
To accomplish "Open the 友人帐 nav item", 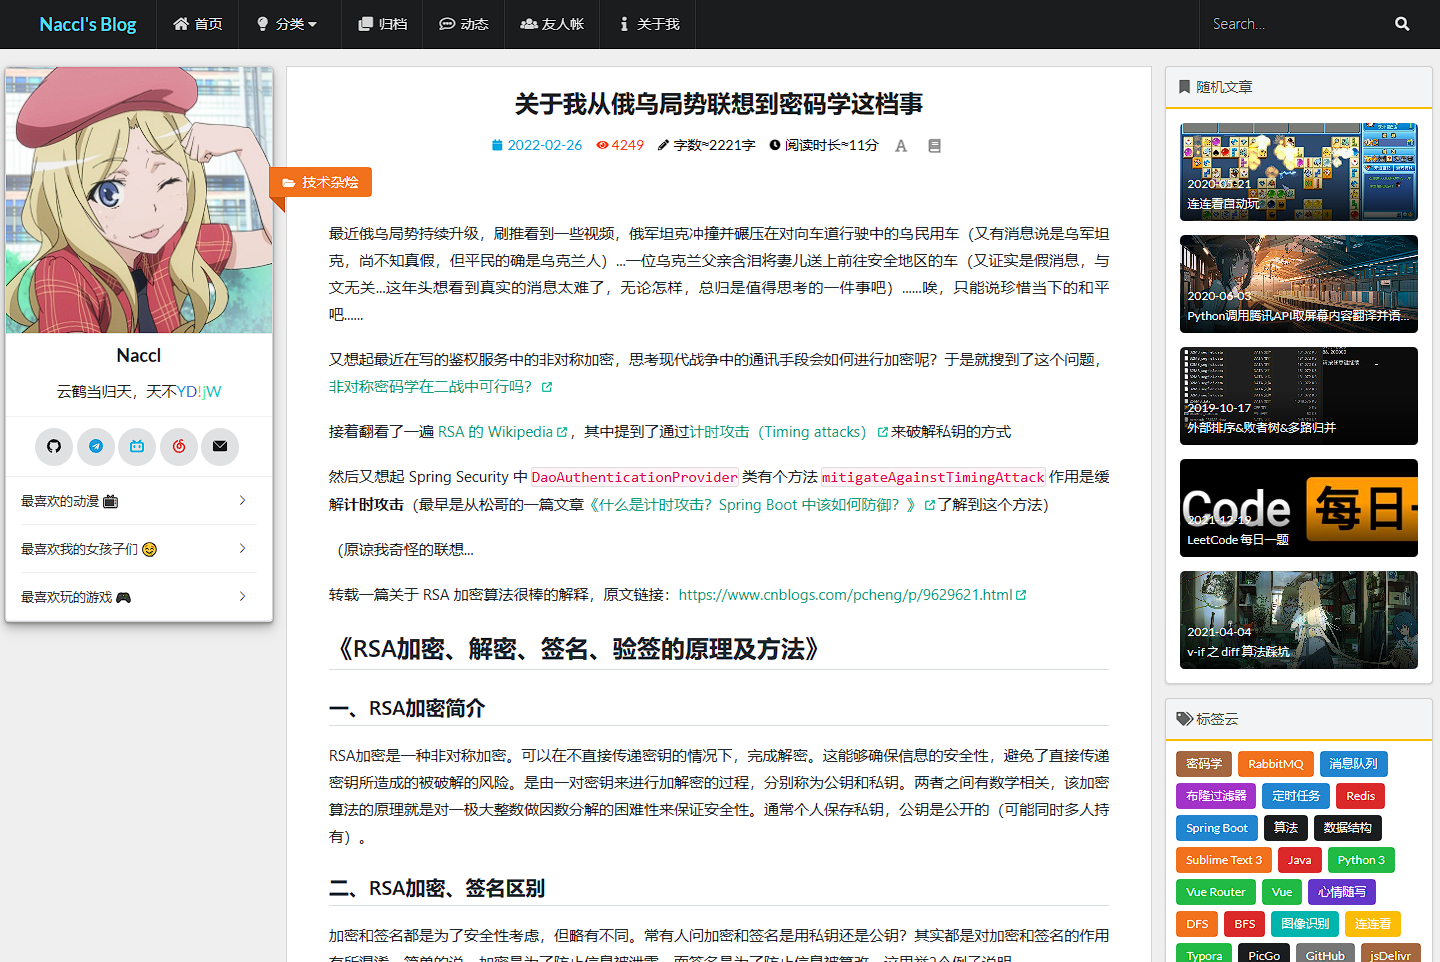I will [x=552, y=24].
